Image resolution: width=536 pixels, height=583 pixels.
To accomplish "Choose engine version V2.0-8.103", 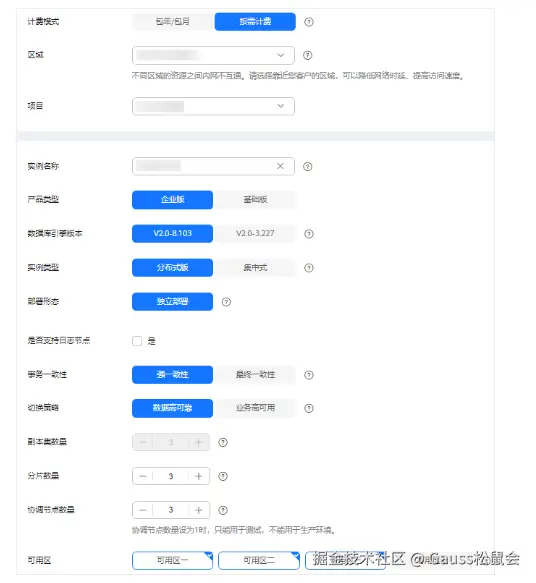I will coord(172,233).
